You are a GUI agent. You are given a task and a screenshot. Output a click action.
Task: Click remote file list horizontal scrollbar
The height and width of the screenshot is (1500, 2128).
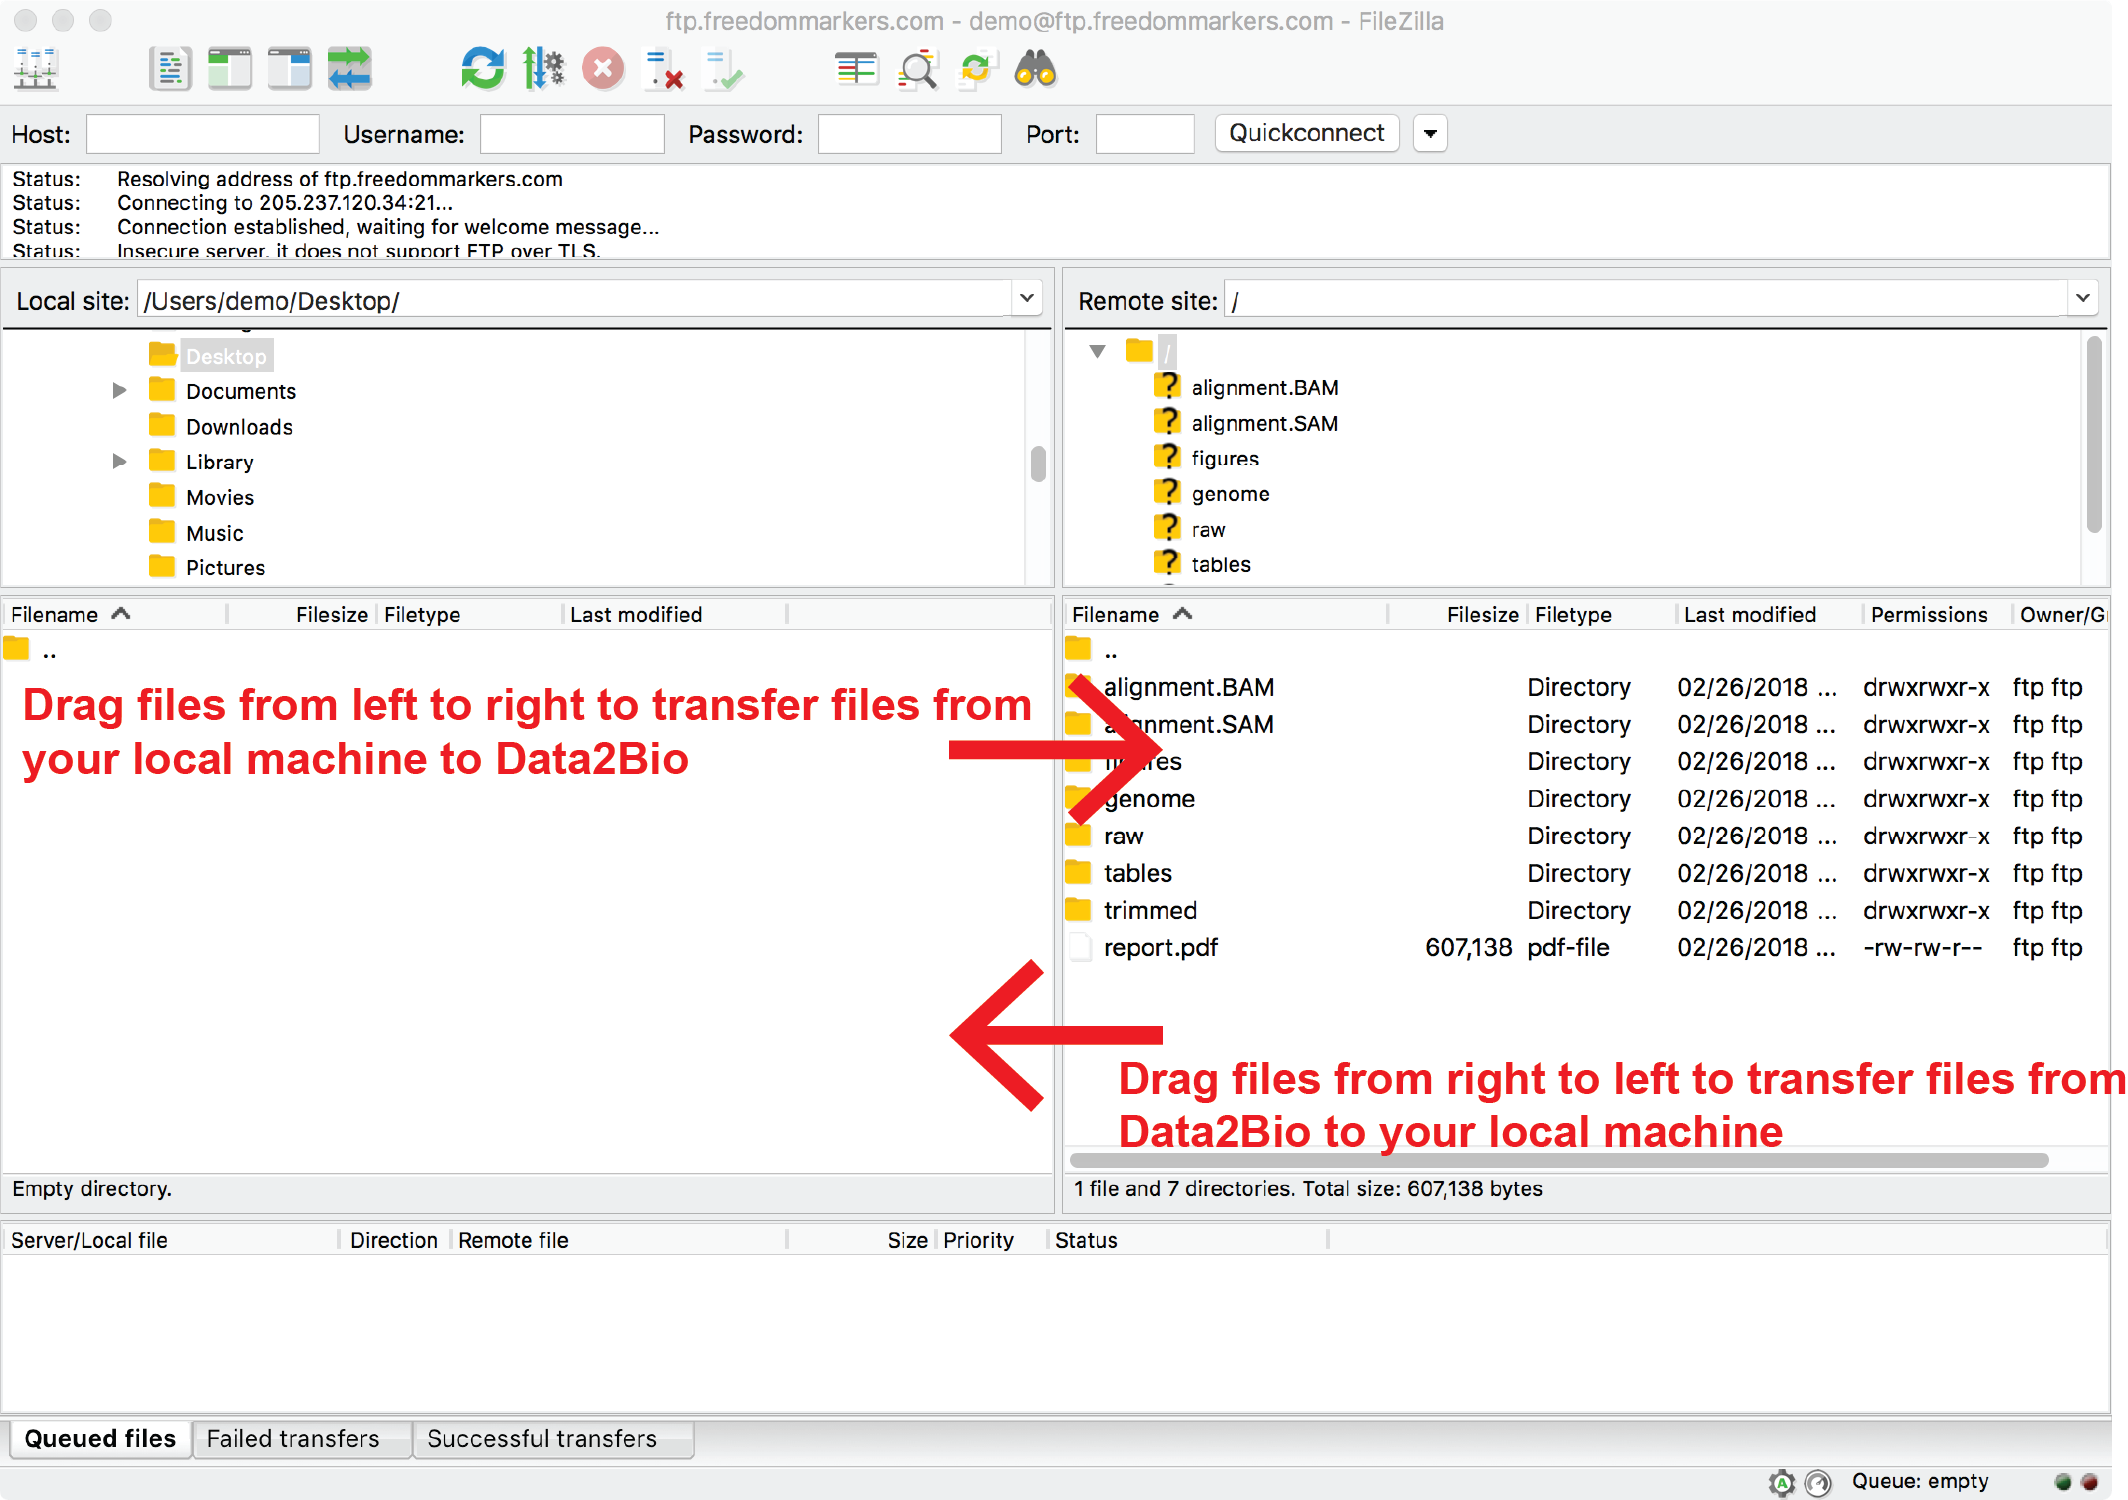click(1559, 1160)
